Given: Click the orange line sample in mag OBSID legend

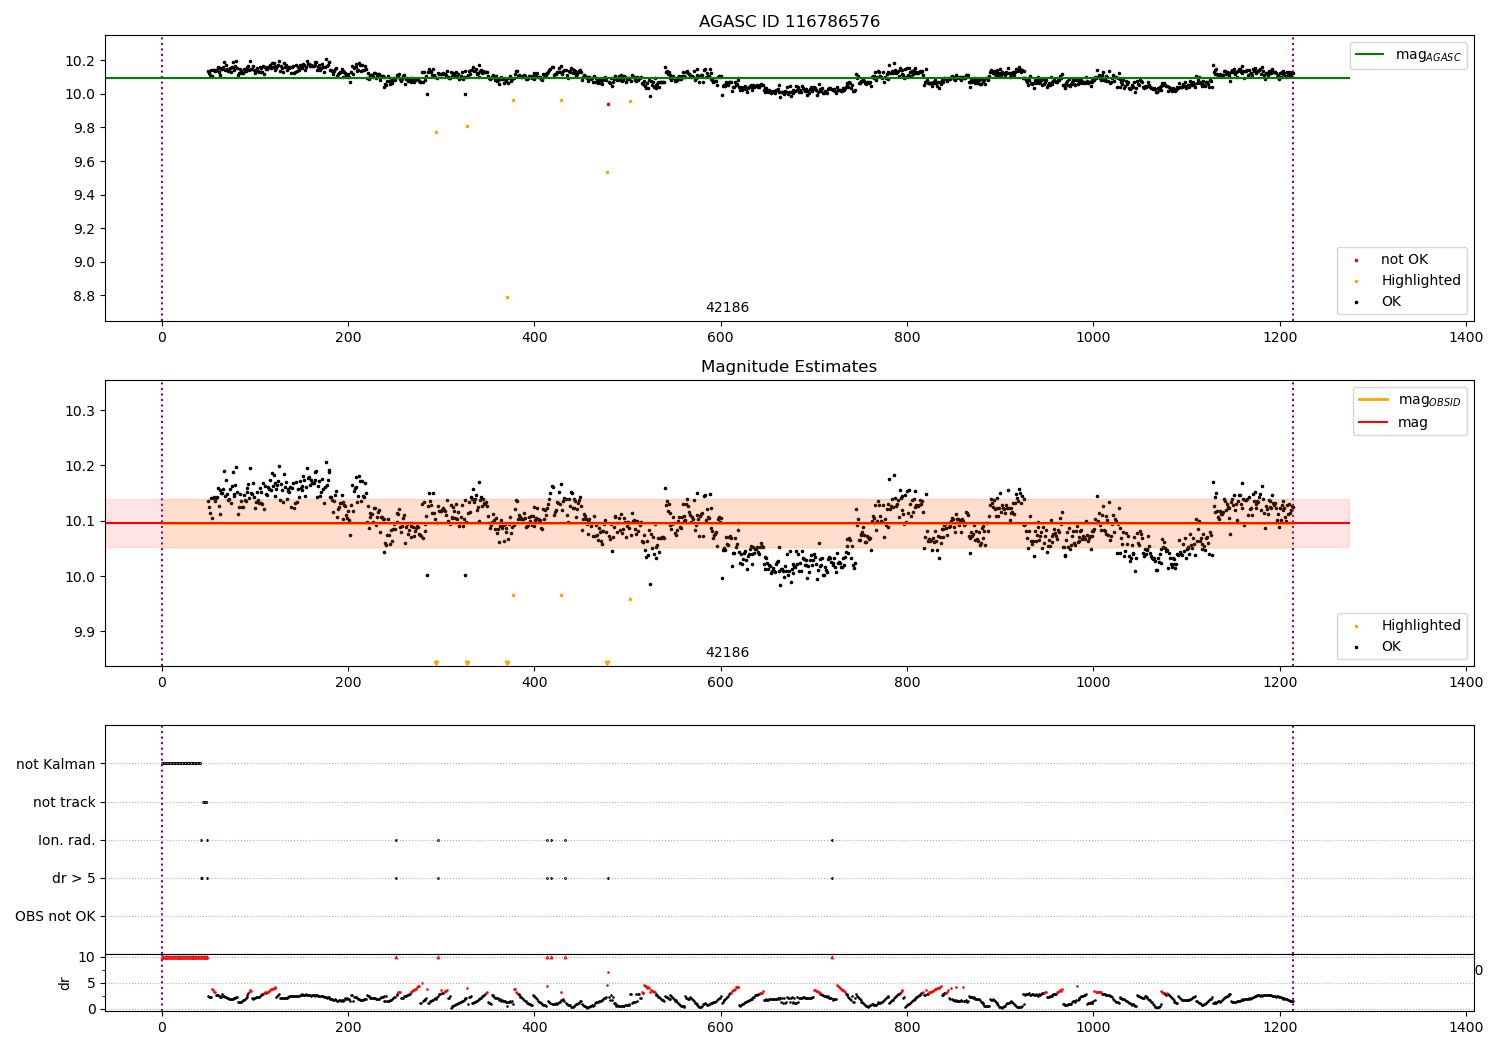Looking at the screenshot, I should pyautogui.click(x=1375, y=400).
